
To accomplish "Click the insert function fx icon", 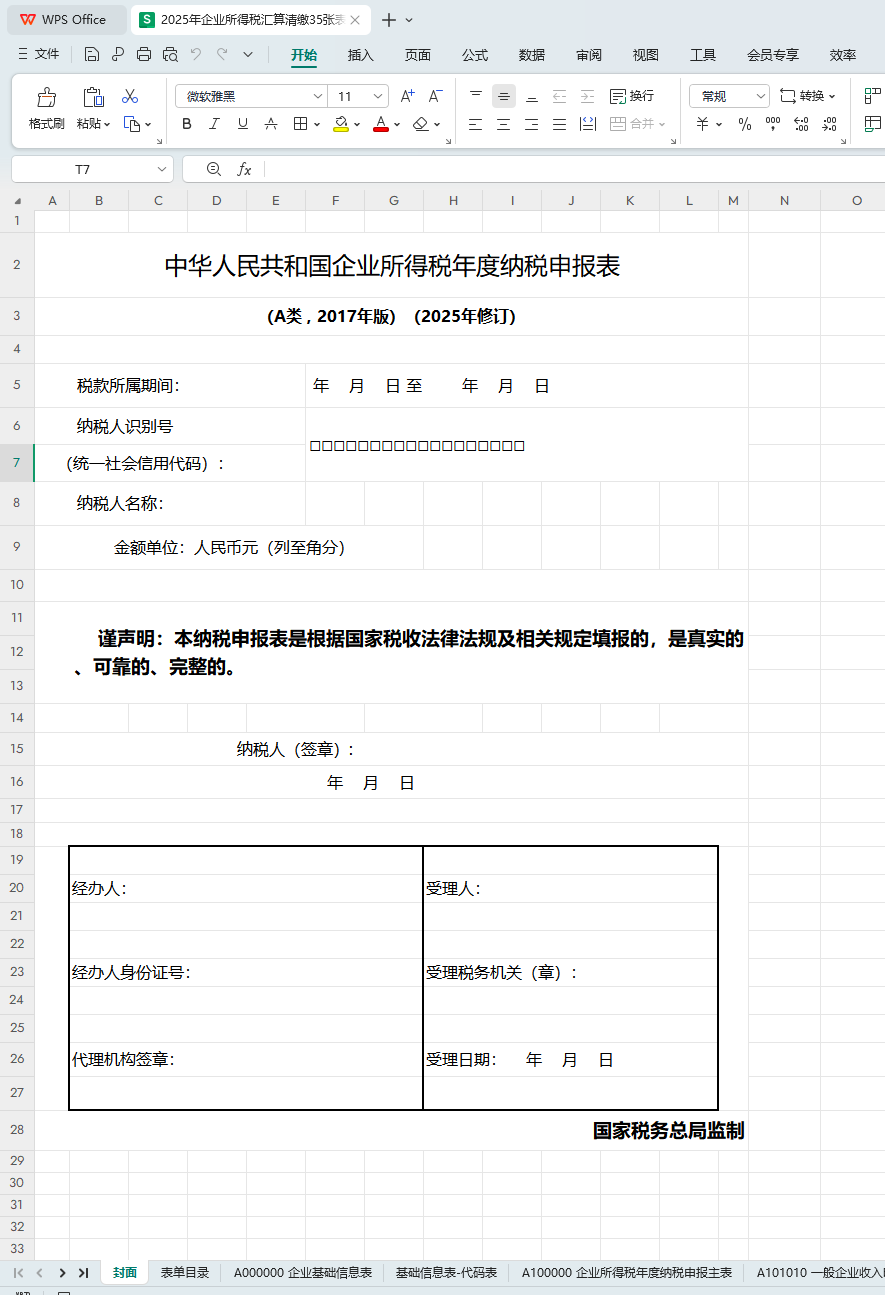I will click(244, 169).
